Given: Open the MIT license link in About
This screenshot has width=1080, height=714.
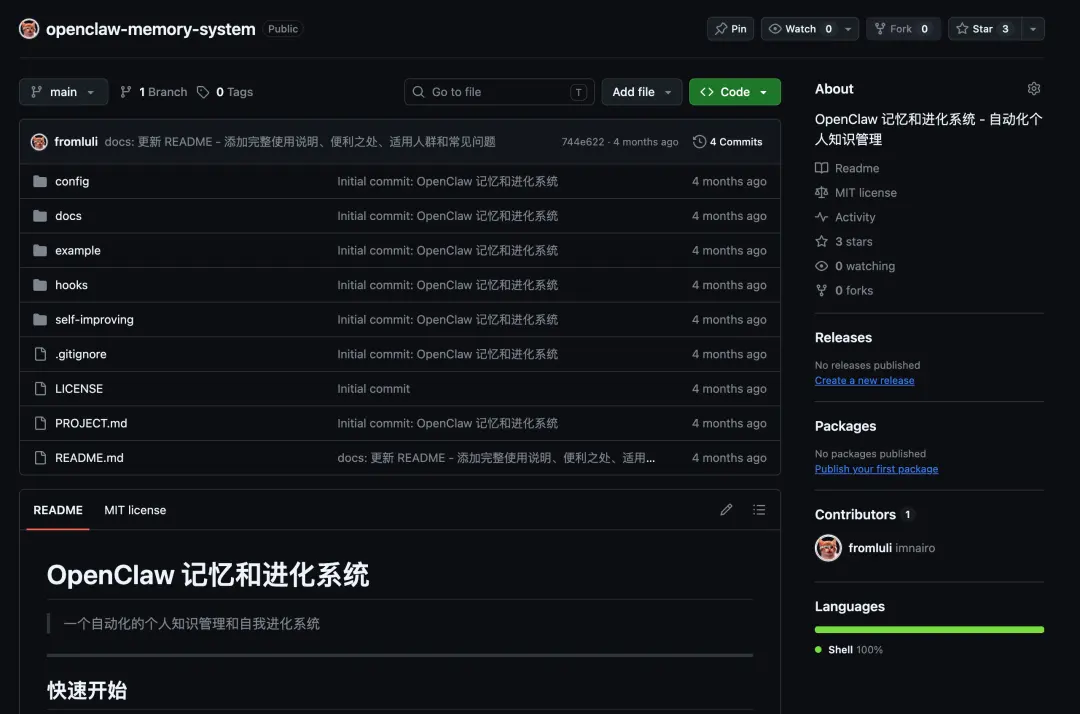Looking at the screenshot, I should [866, 193].
